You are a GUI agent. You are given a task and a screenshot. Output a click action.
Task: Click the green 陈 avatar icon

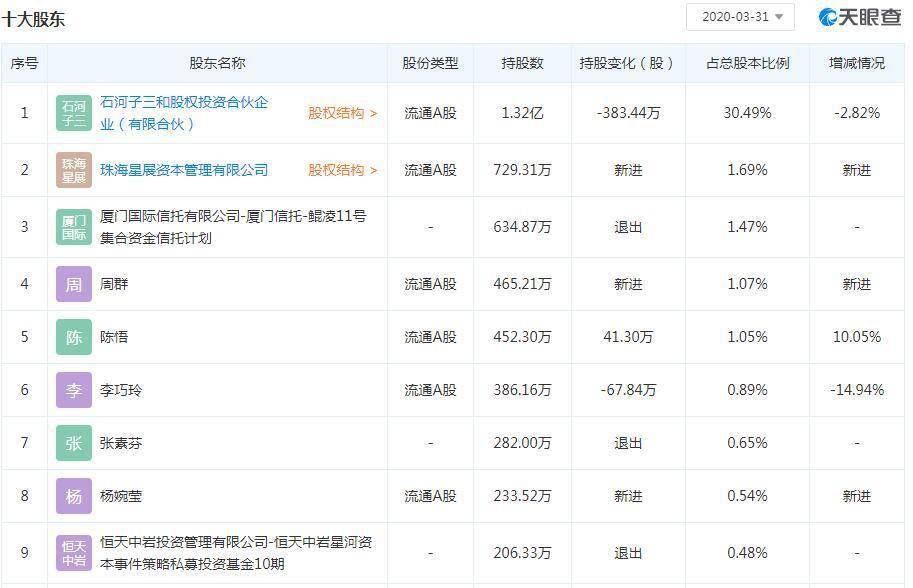(x=74, y=337)
